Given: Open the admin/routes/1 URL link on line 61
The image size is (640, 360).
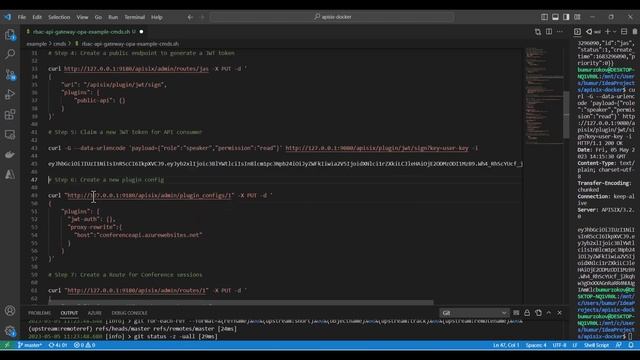Looking at the screenshot, I should pyautogui.click(x=136, y=291).
